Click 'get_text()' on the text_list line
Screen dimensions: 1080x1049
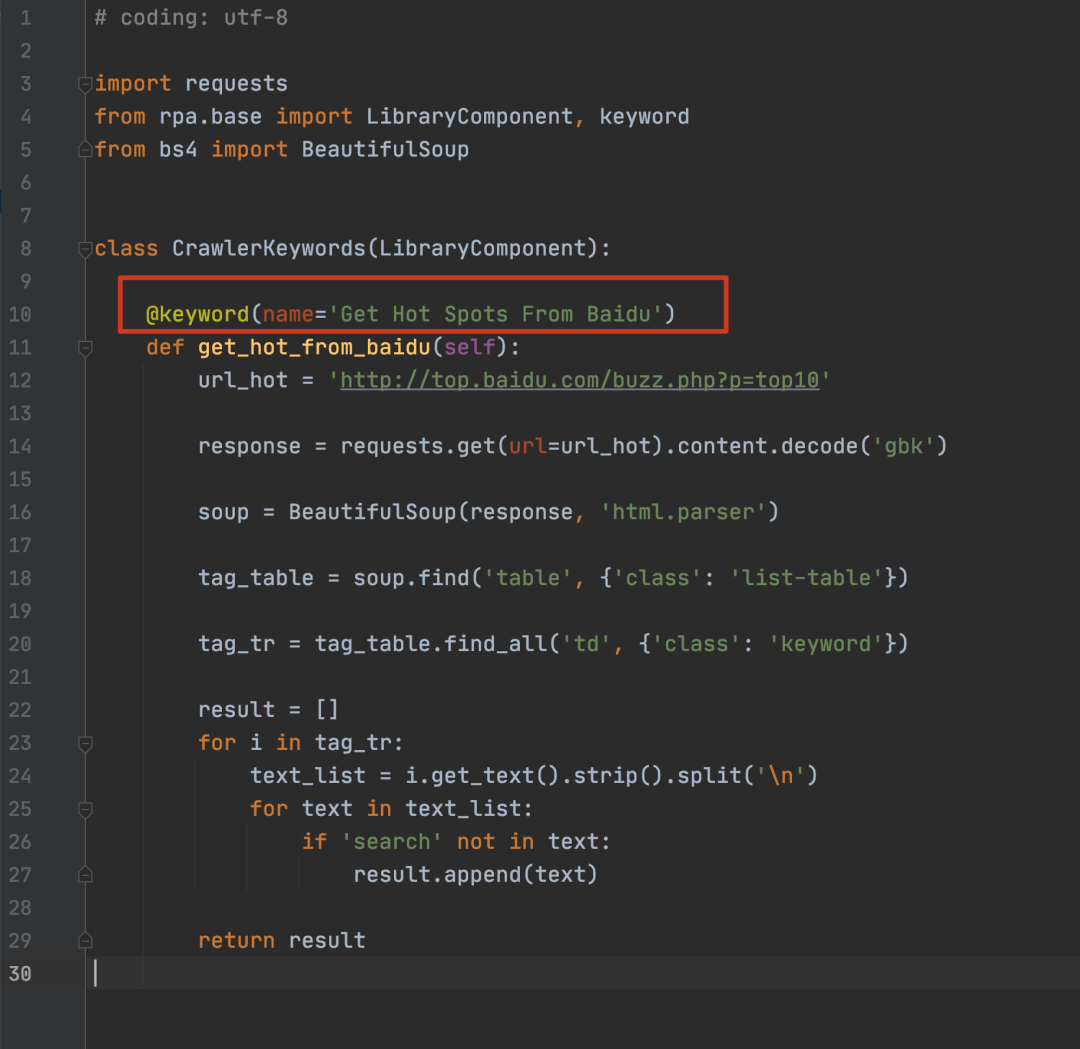[x=495, y=776]
